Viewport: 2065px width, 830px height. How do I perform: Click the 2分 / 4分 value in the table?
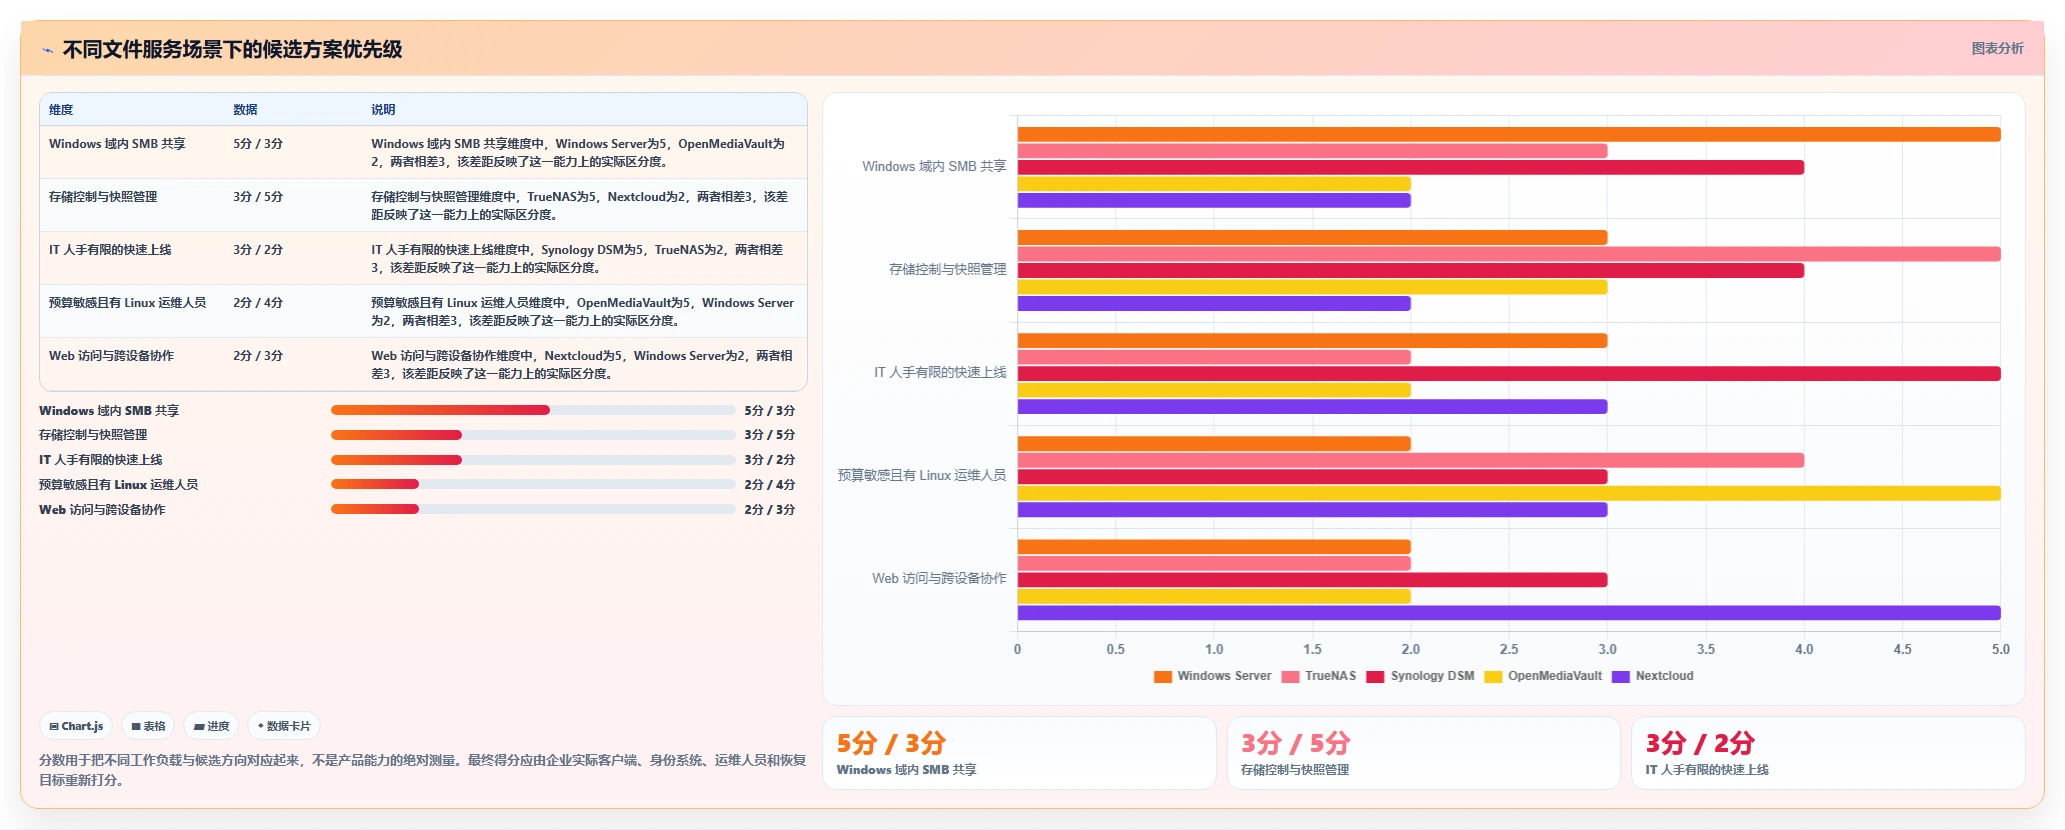258,303
